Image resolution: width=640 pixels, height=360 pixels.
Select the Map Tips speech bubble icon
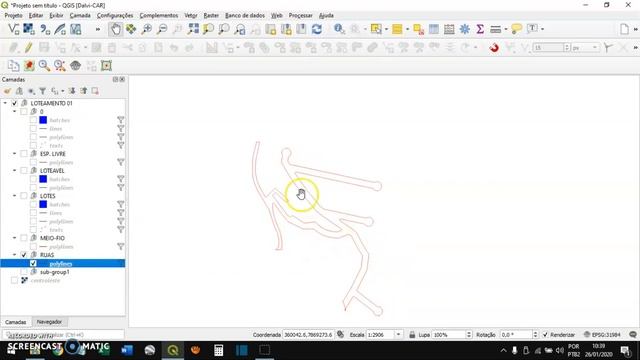[x=516, y=29]
